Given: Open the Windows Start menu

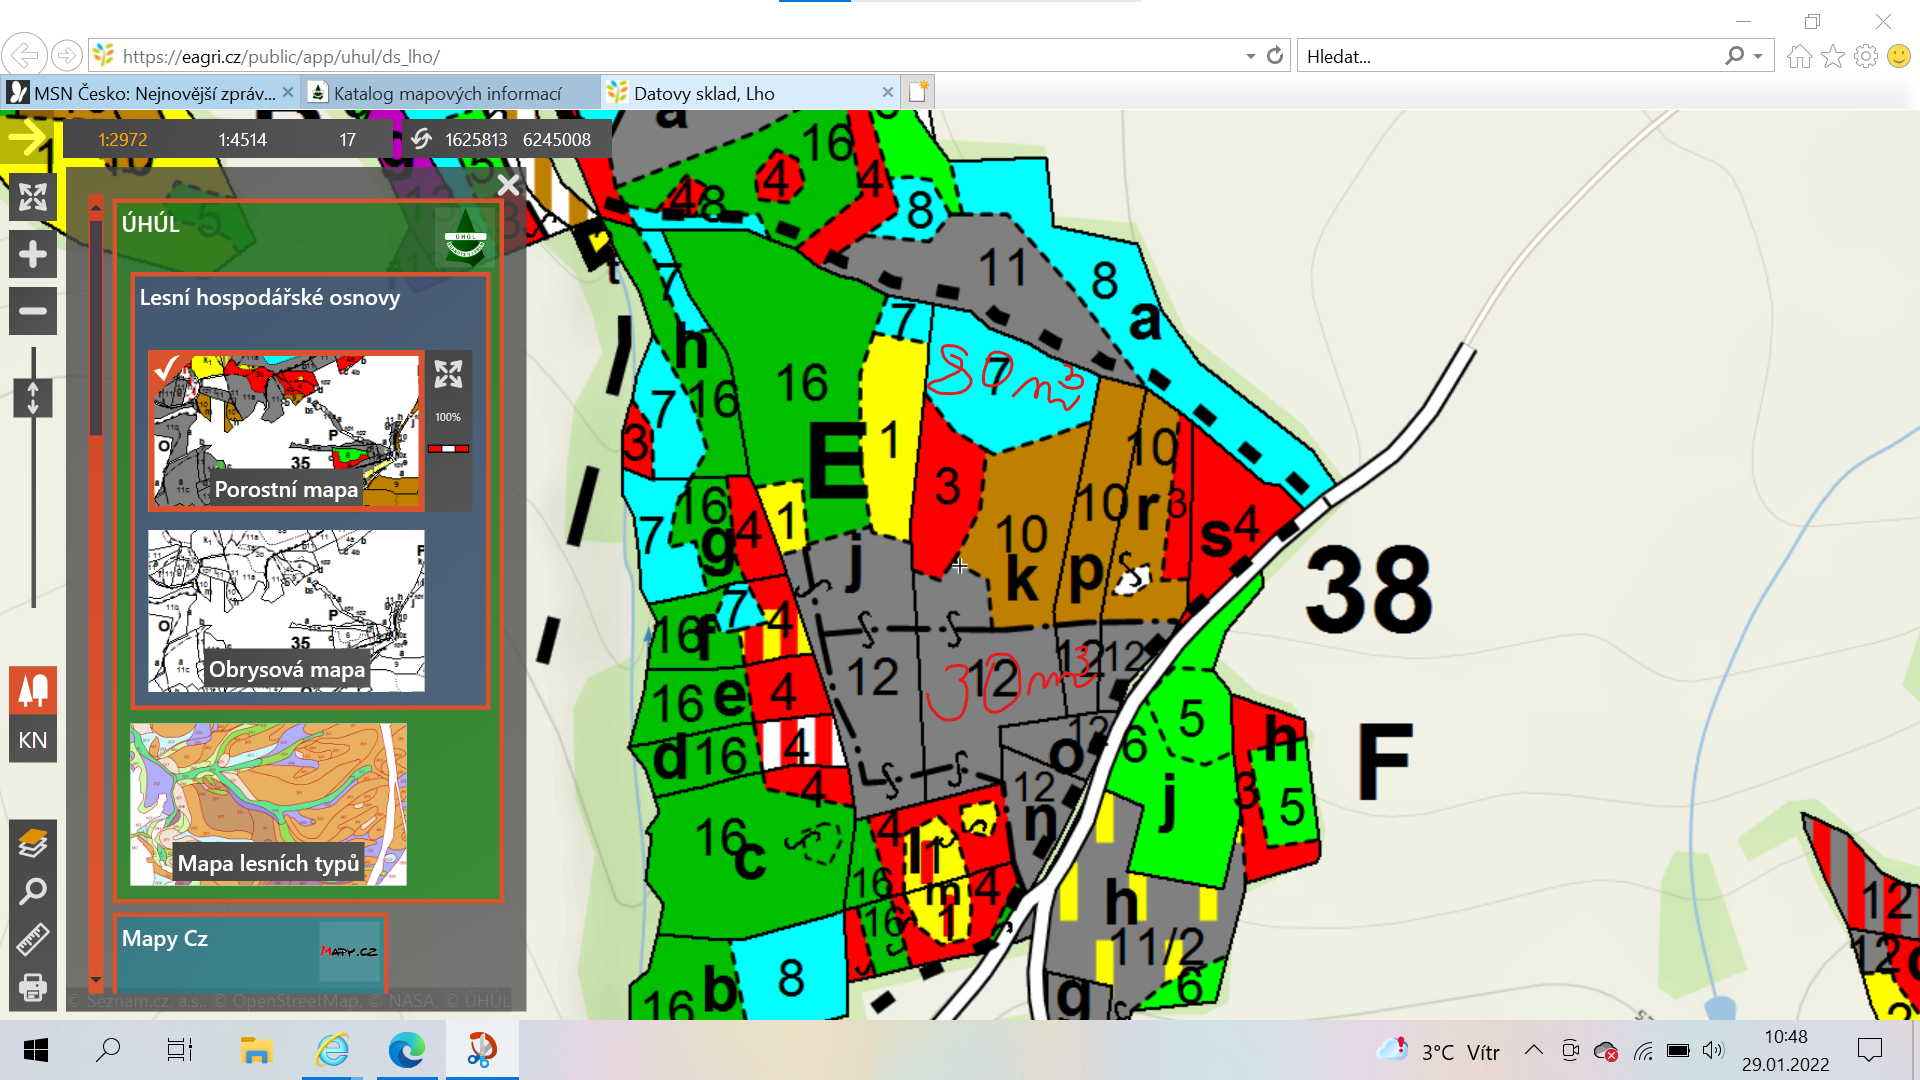Looking at the screenshot, I should [x=35, y=1050].
